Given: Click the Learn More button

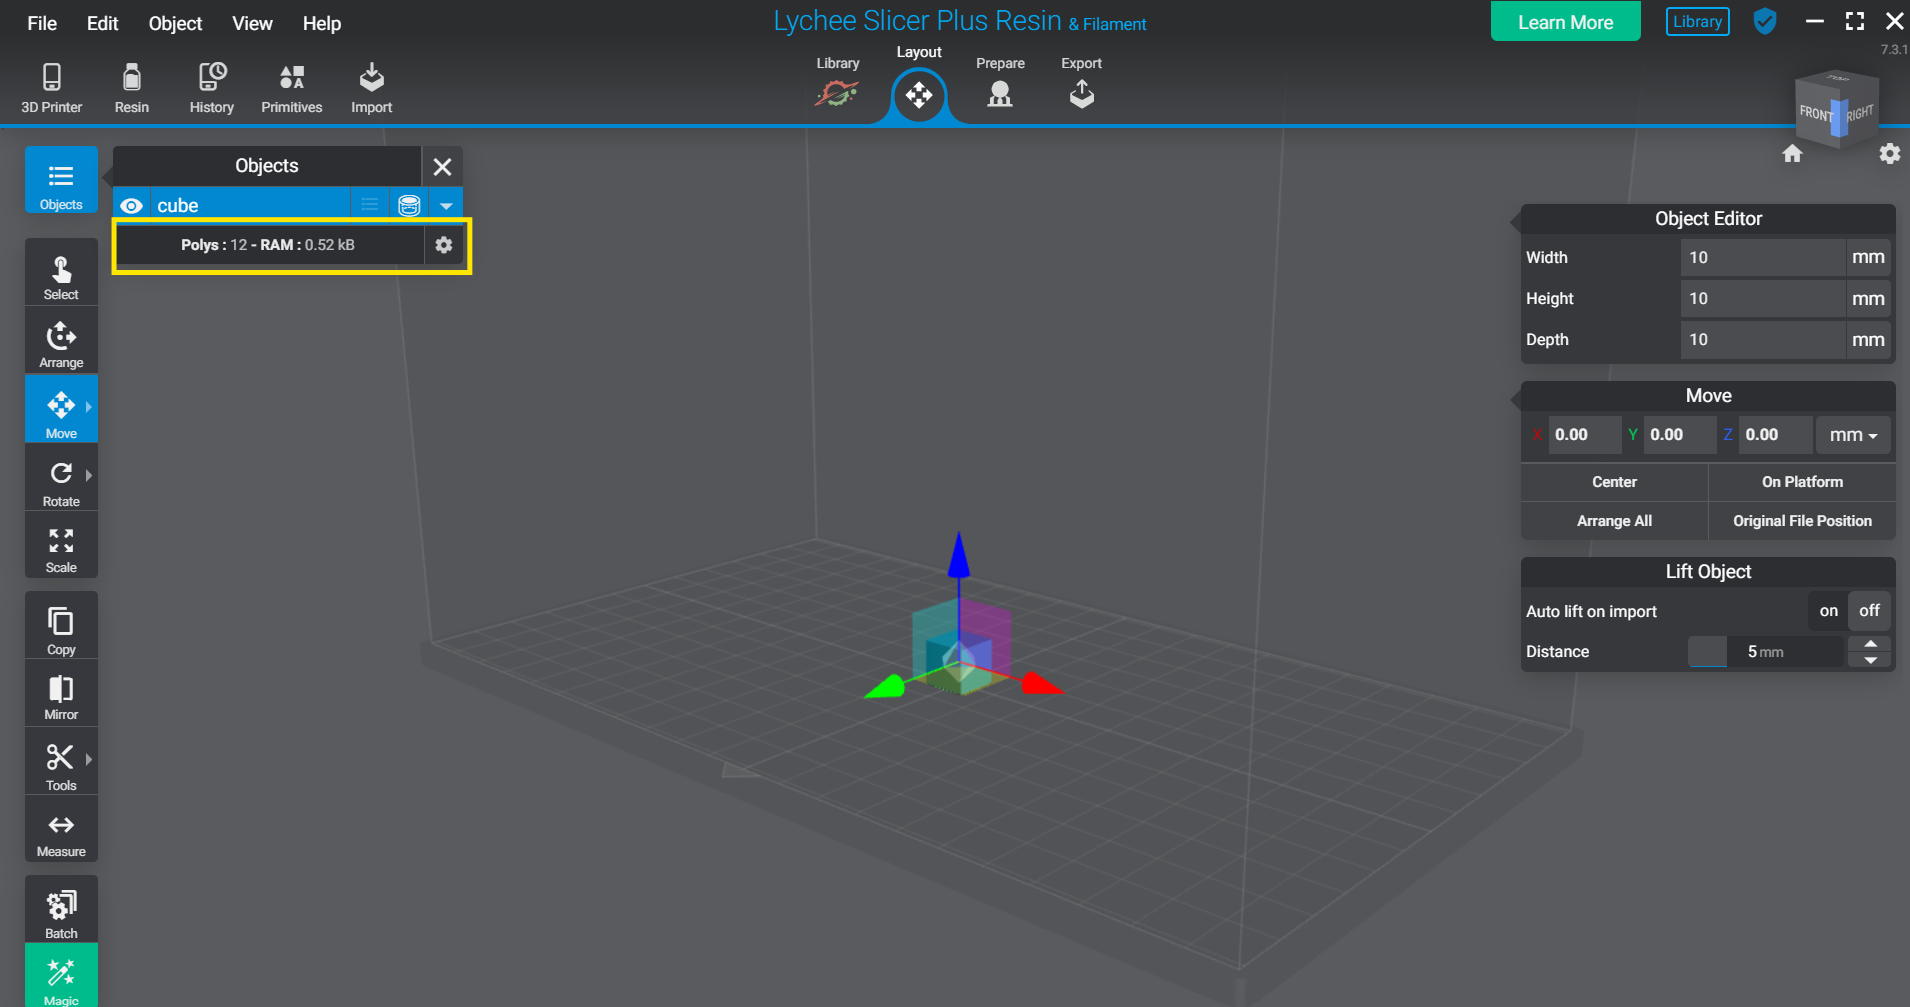Looking at the screenshot, I should click(1565, 20).
